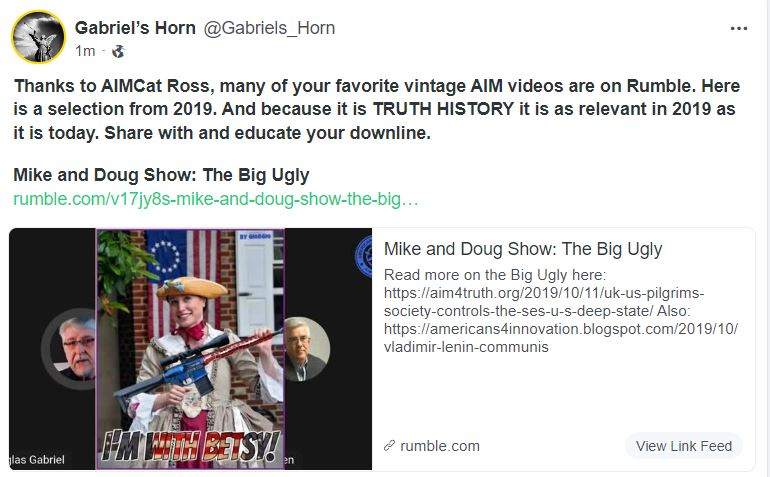Click the post body text paragraph
Image resolution: width=770 pixels, height=477 pixels.
pyautogui.click(x=377, y=109)
